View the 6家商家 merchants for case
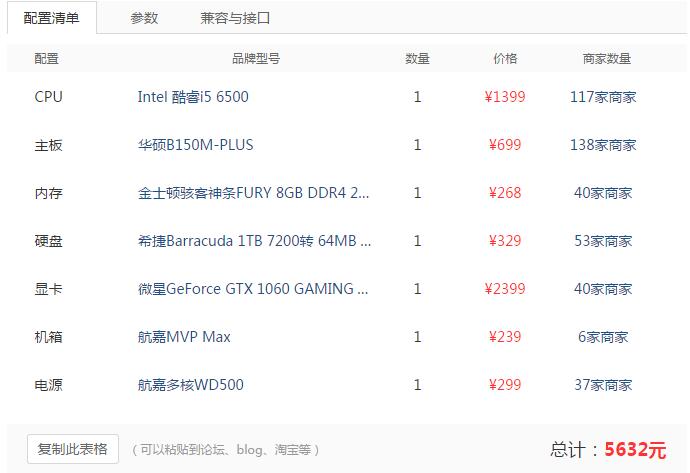The height and width of the screenshot is (473, 690). coord(603,337)
